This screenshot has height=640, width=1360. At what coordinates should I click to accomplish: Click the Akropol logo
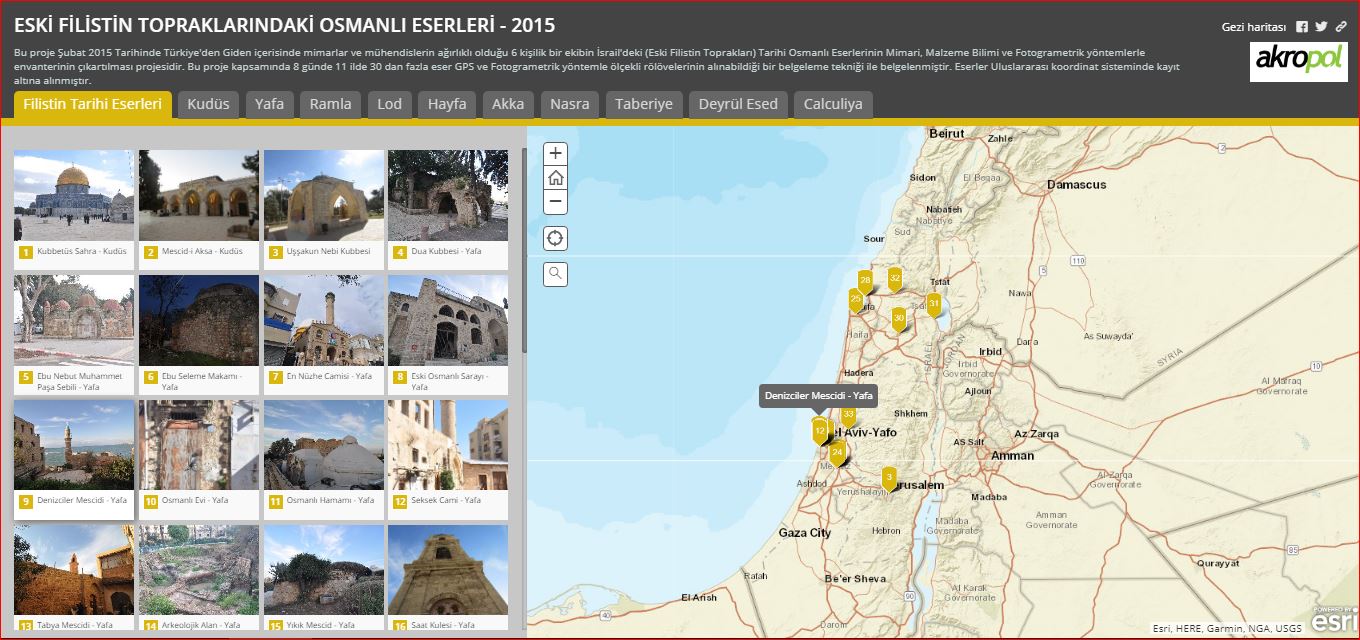tap(1298, 61)
